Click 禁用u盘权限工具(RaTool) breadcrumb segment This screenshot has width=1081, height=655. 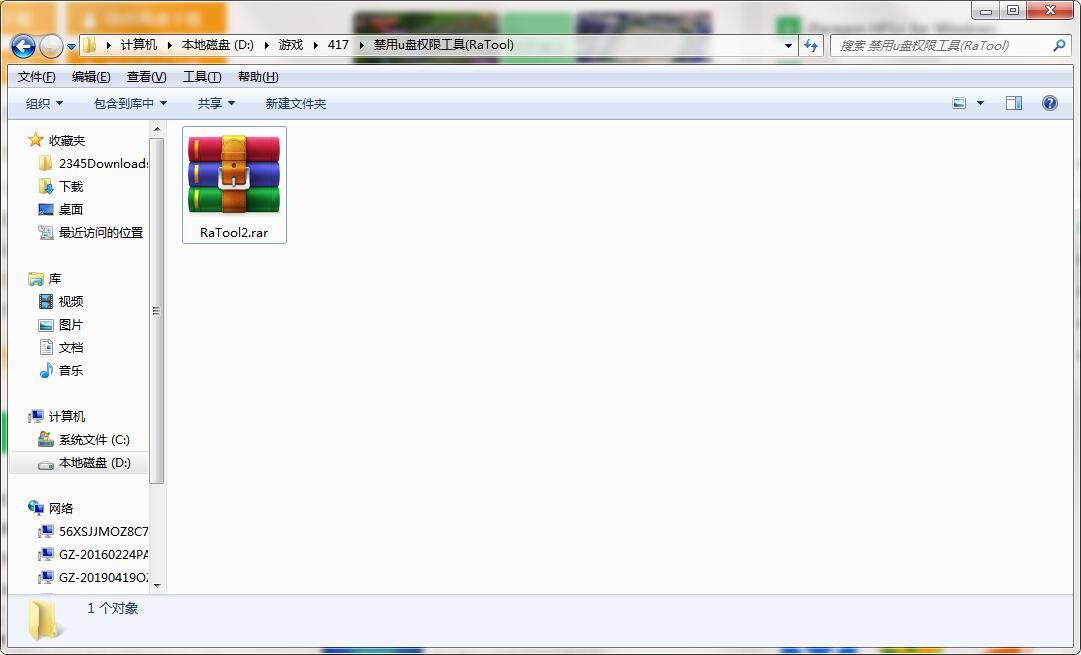click(443, 45)
